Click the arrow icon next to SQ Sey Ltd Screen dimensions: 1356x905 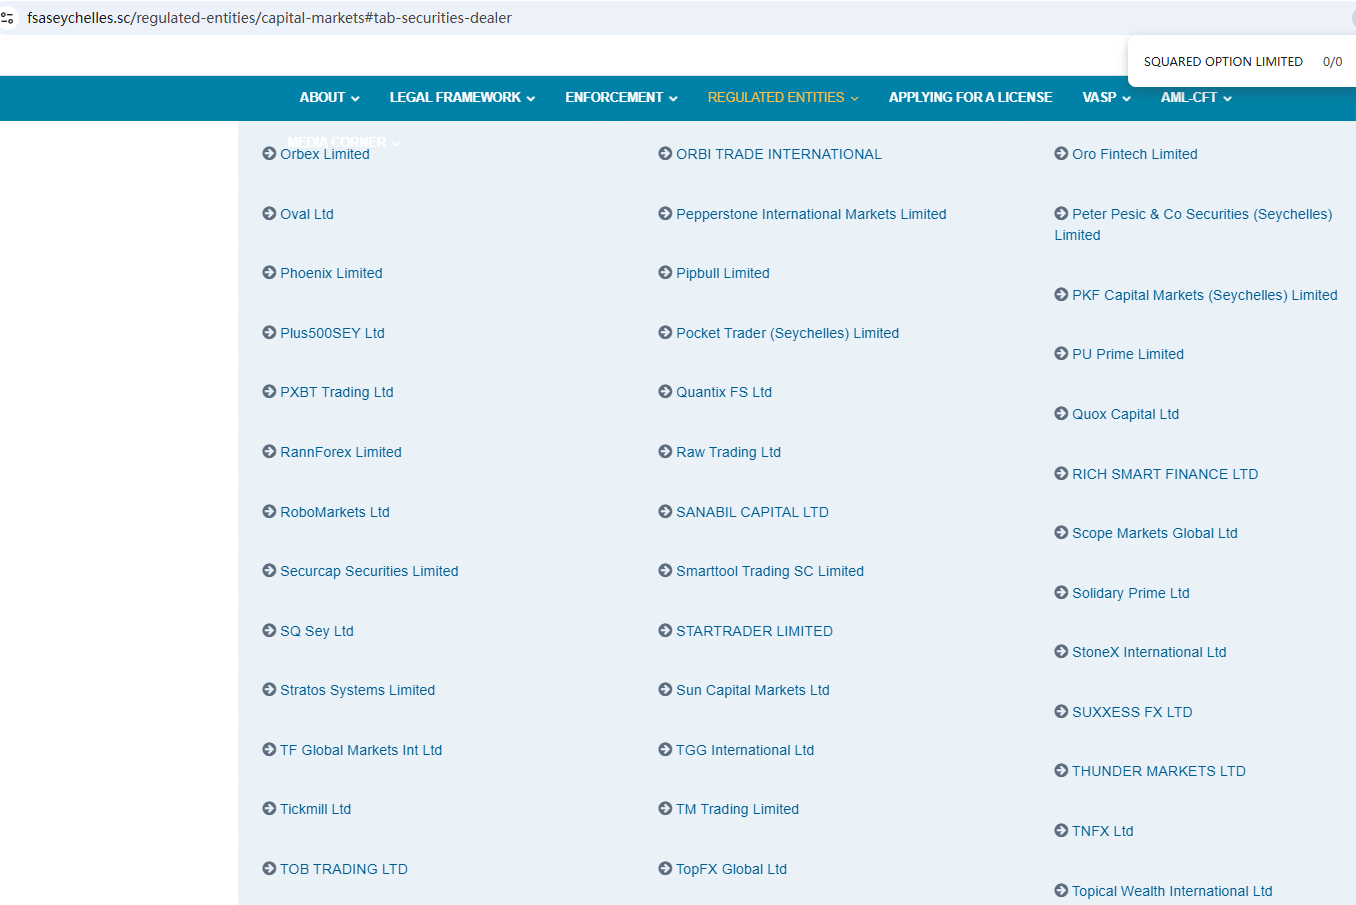click(x=269, y=631)
